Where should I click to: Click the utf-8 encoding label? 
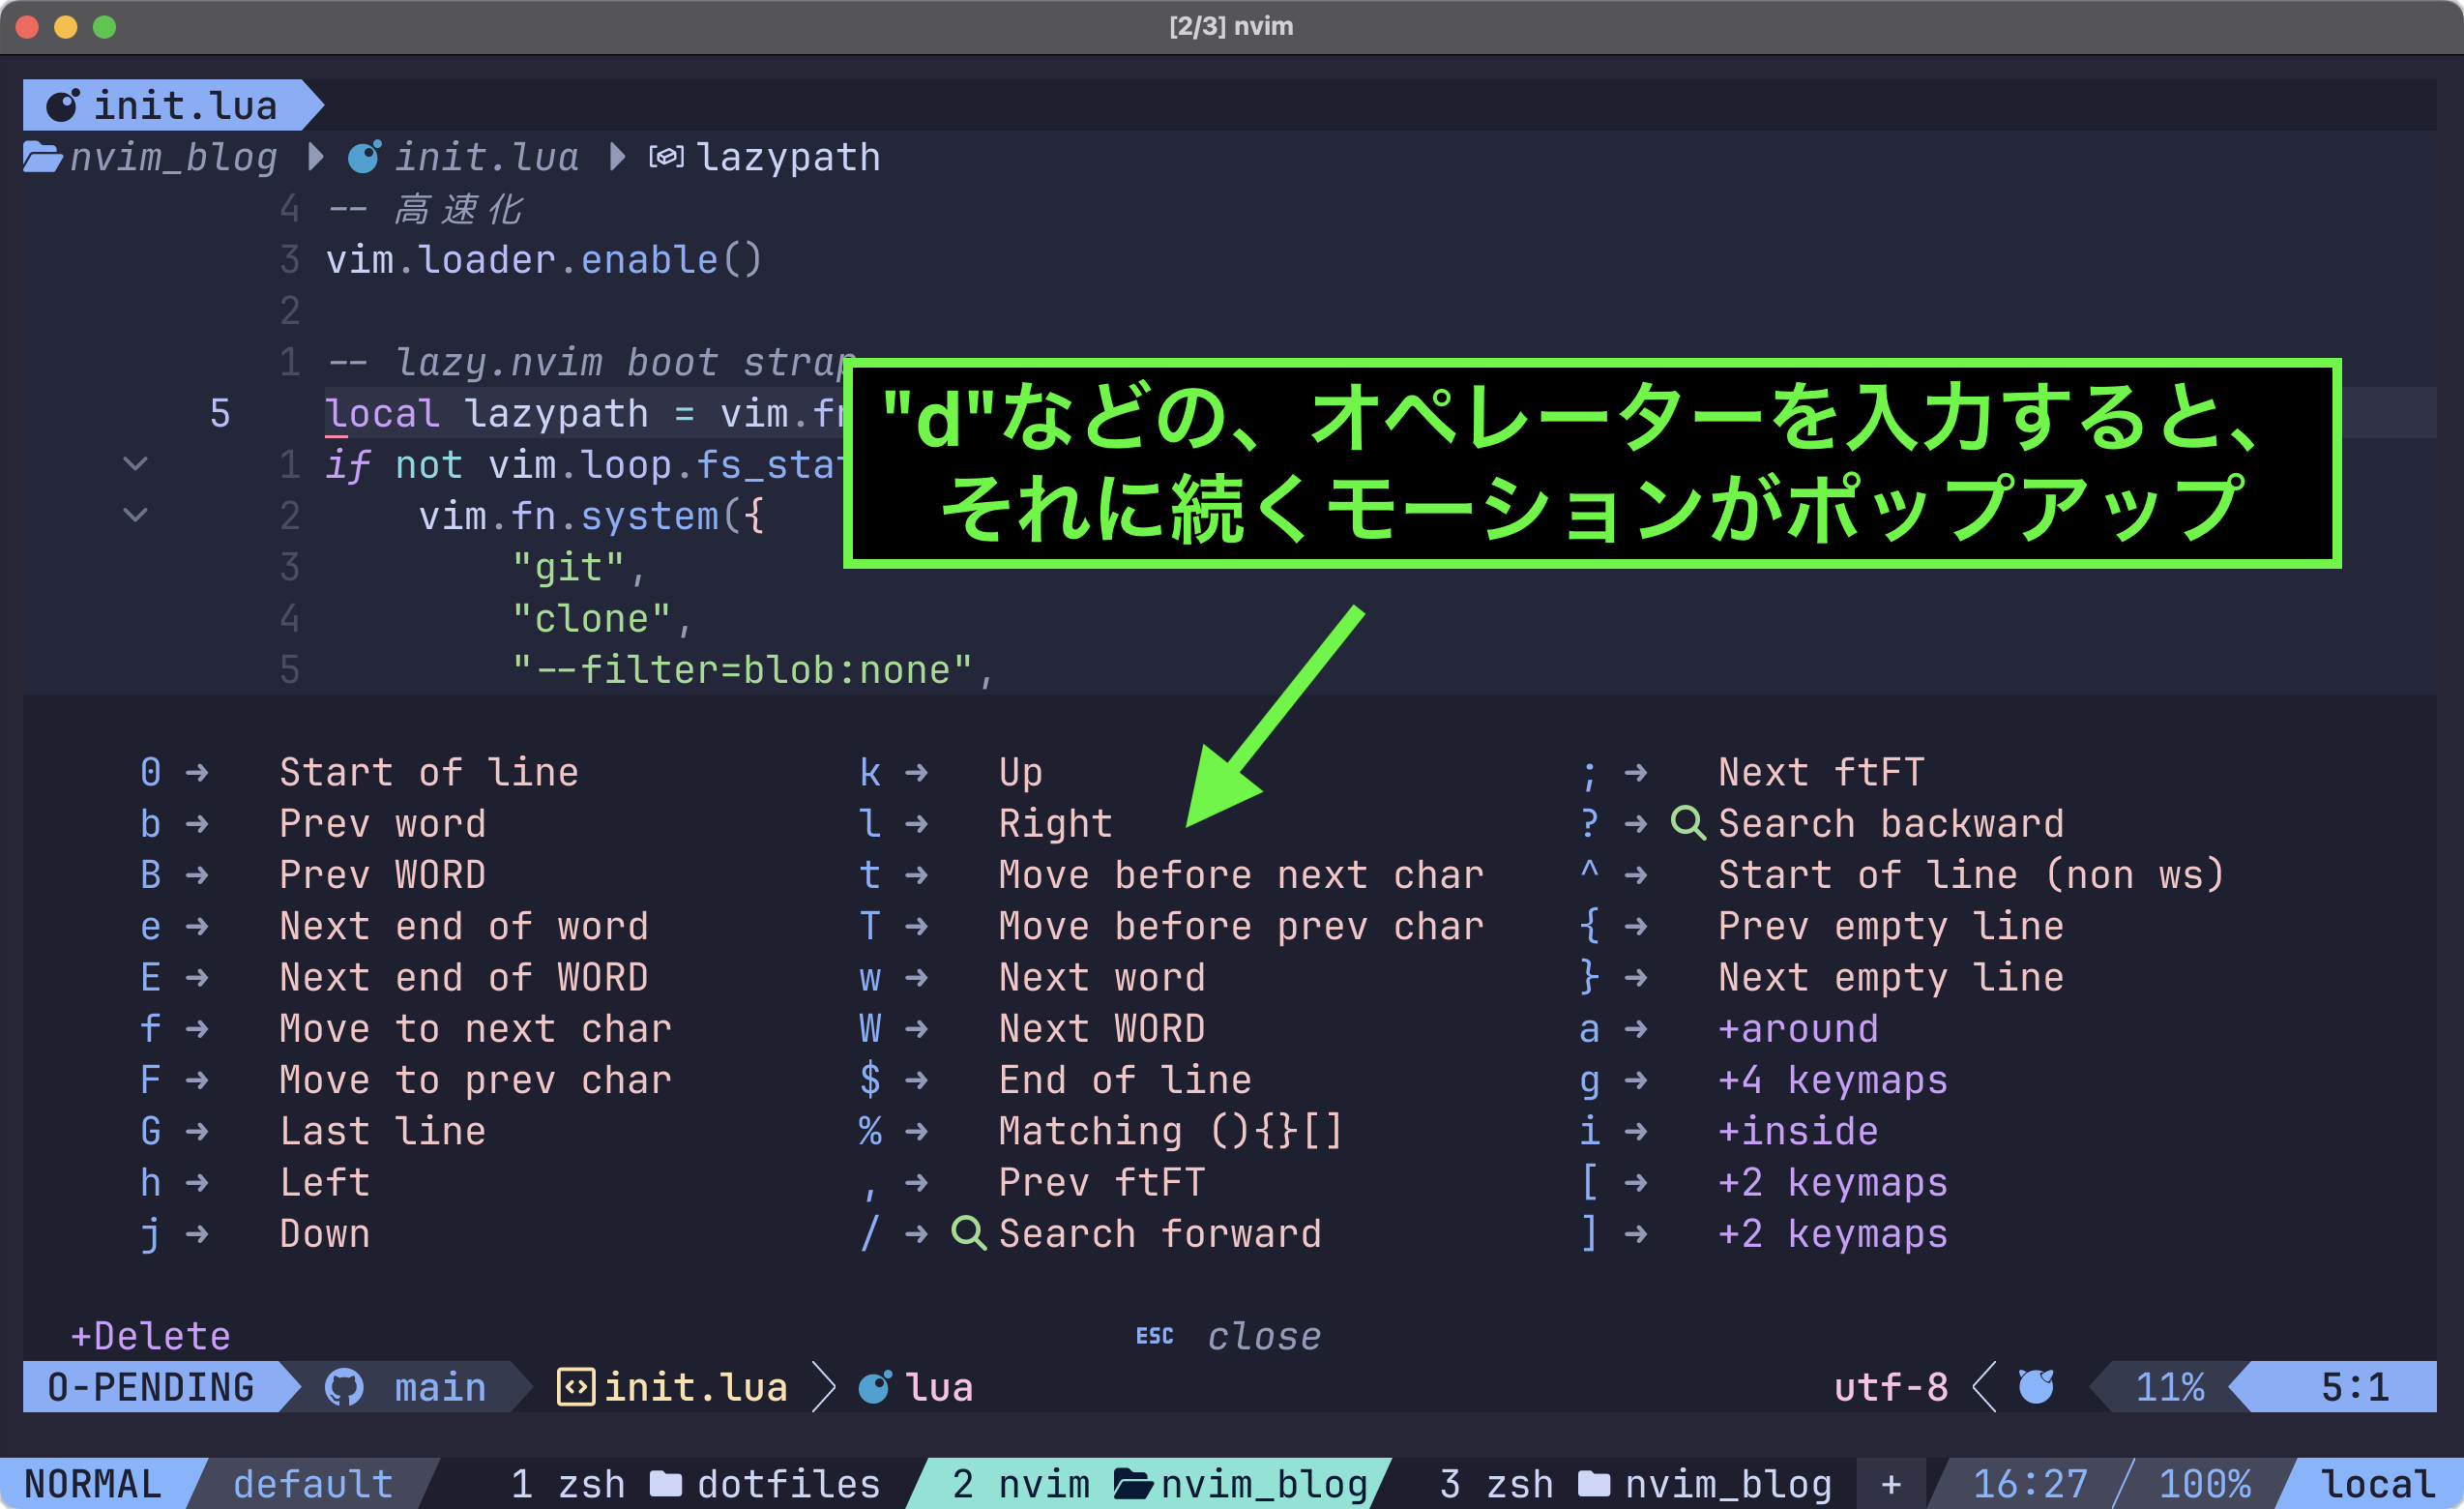pos(1891,1387)
